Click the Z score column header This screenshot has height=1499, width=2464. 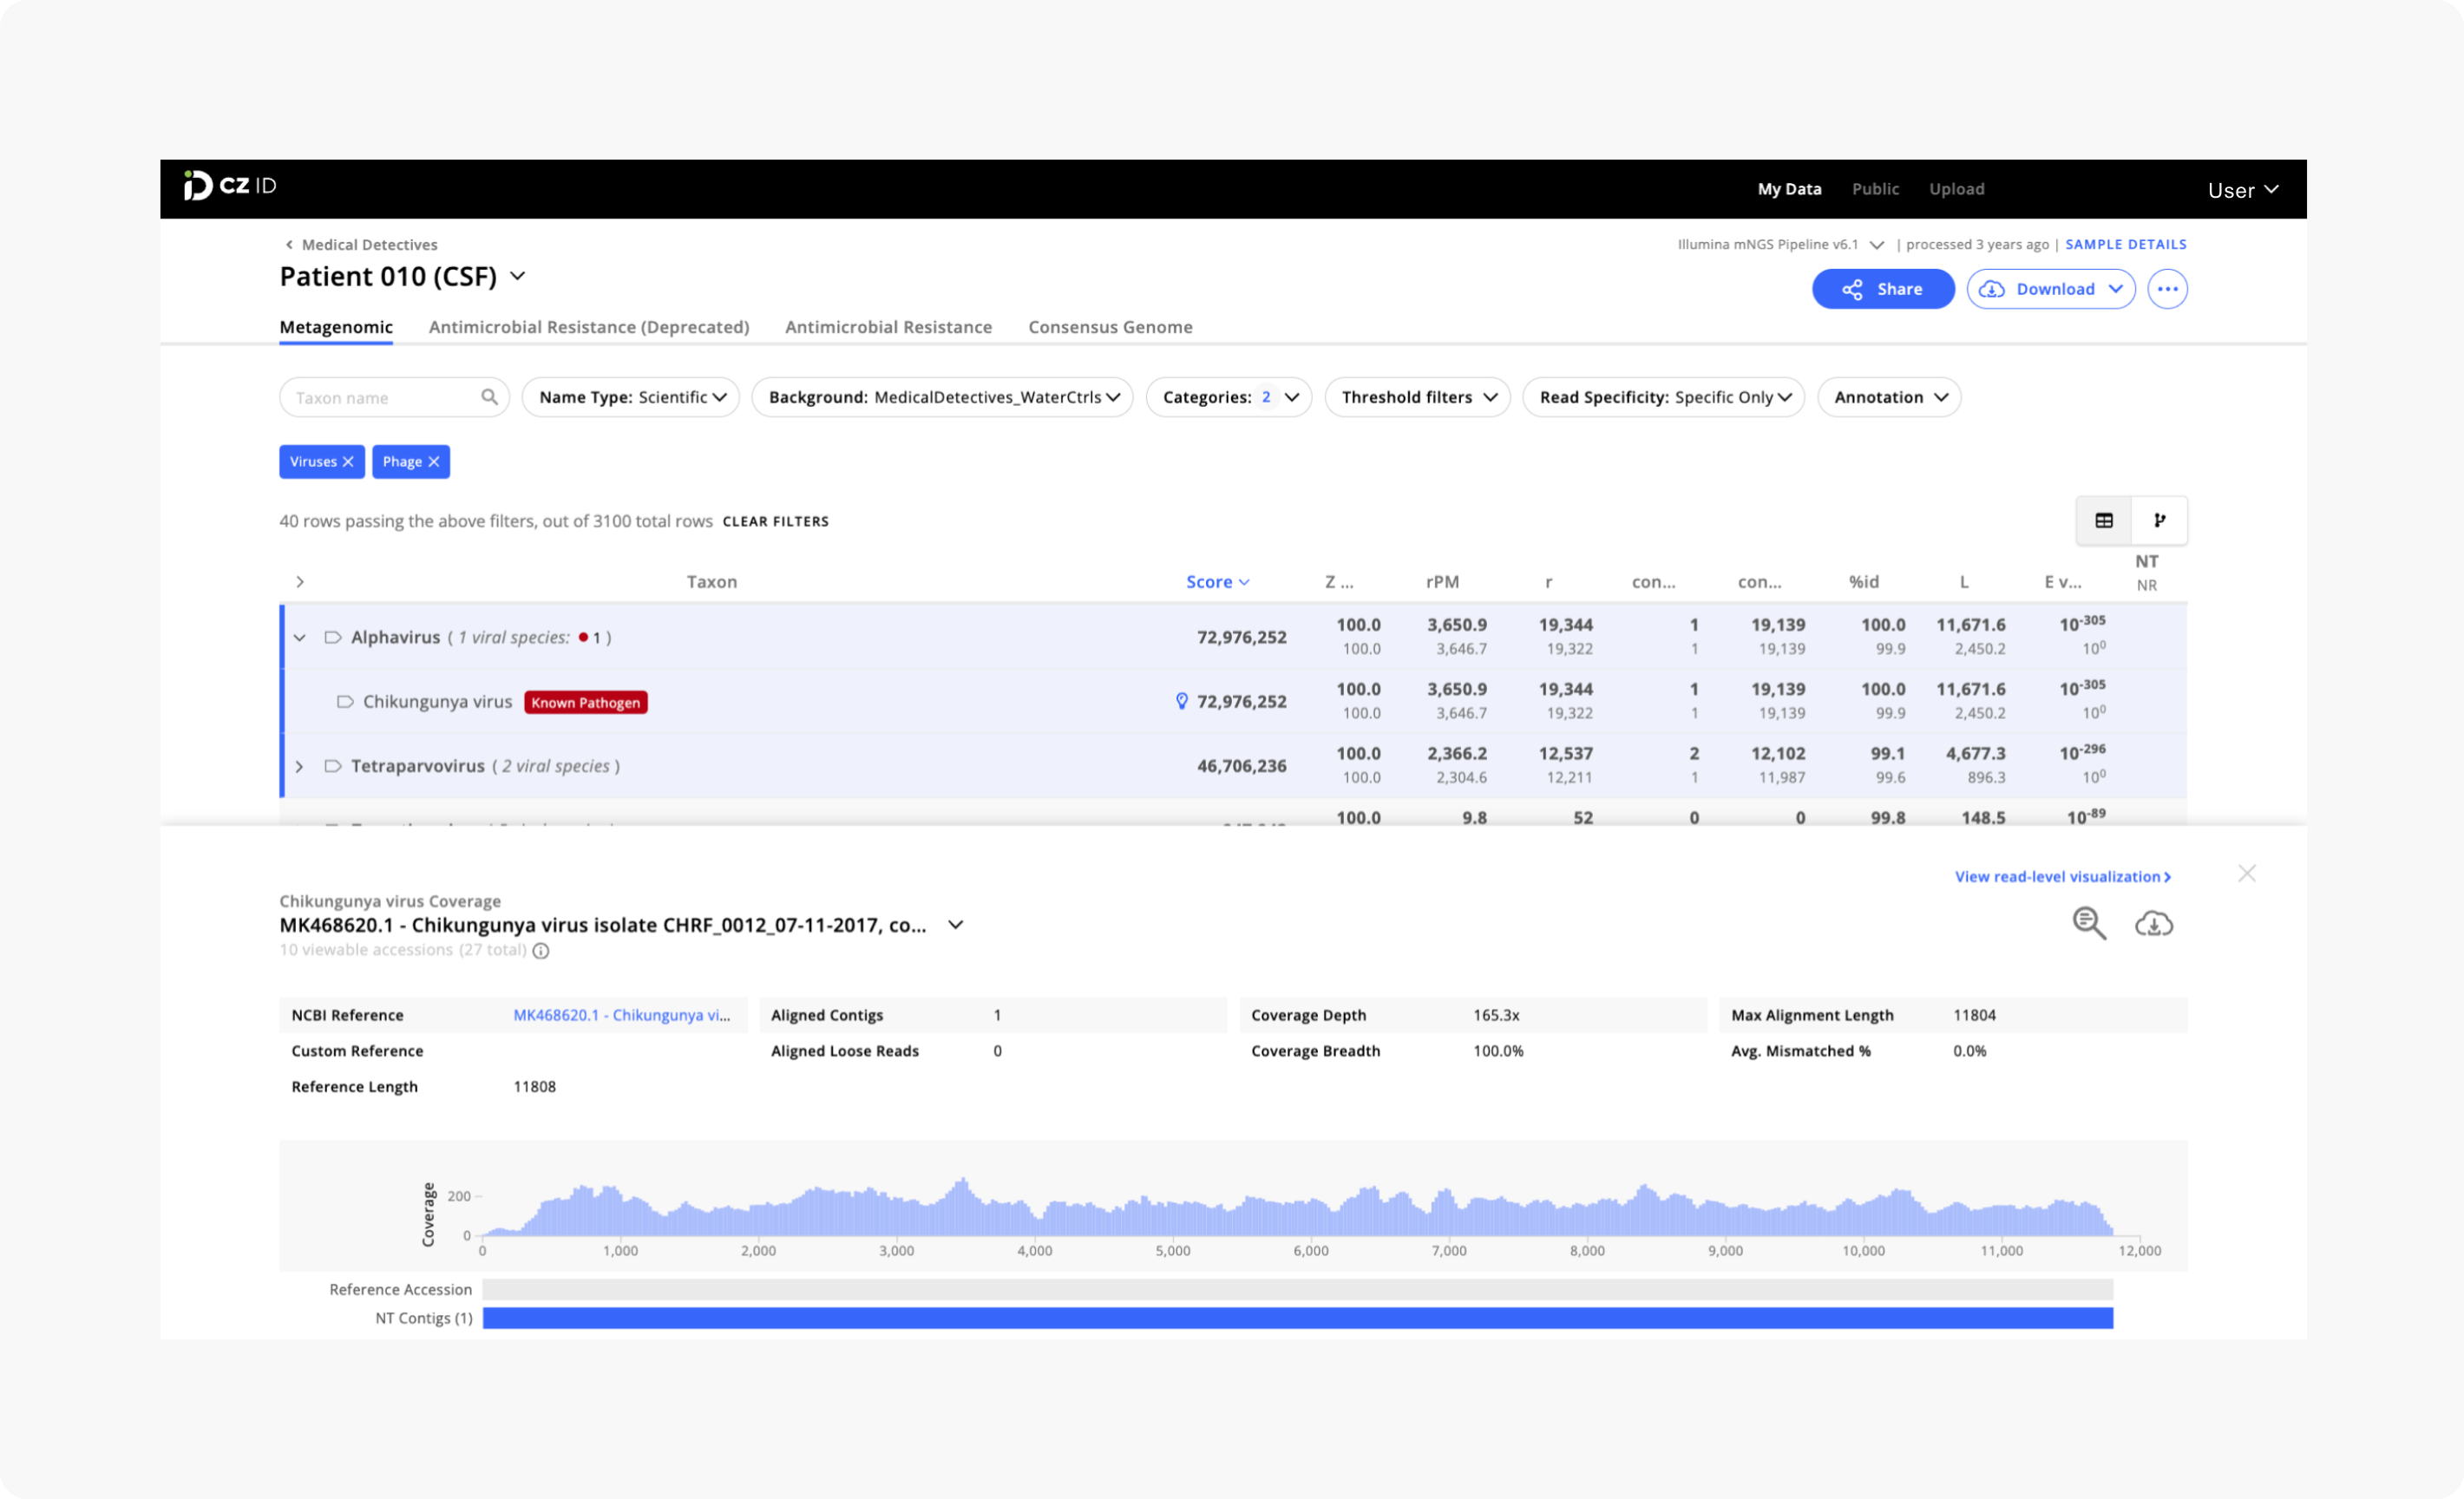pos(1339,582)
